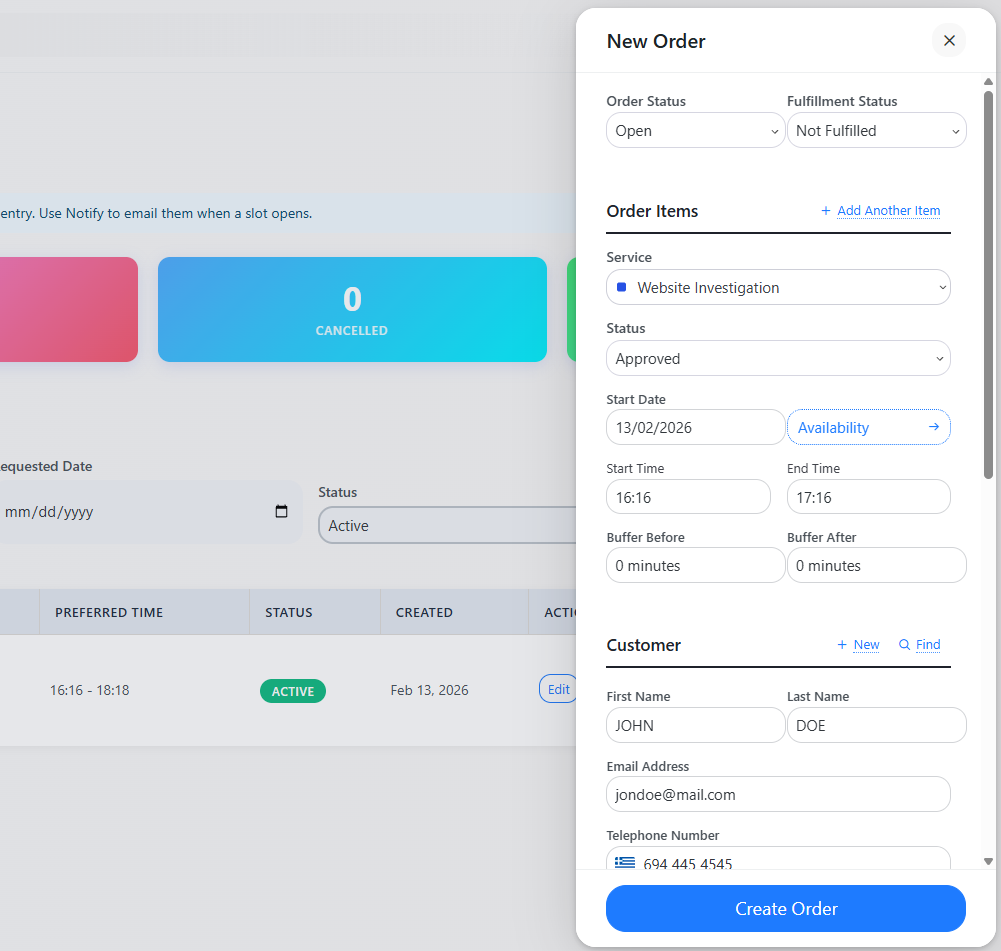Open the Order Status dropdown
This screenshot has width=1001, height=951.
pos(695,131)
